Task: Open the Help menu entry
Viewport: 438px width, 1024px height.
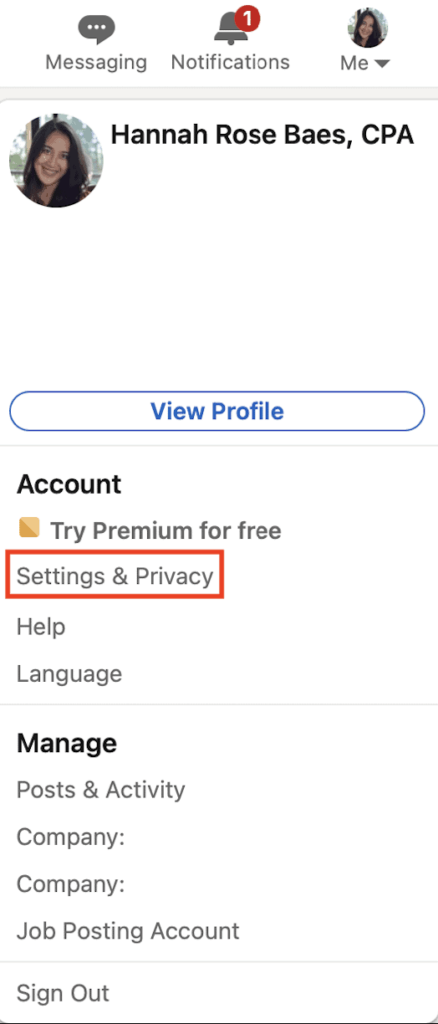Action: (40, 626)
